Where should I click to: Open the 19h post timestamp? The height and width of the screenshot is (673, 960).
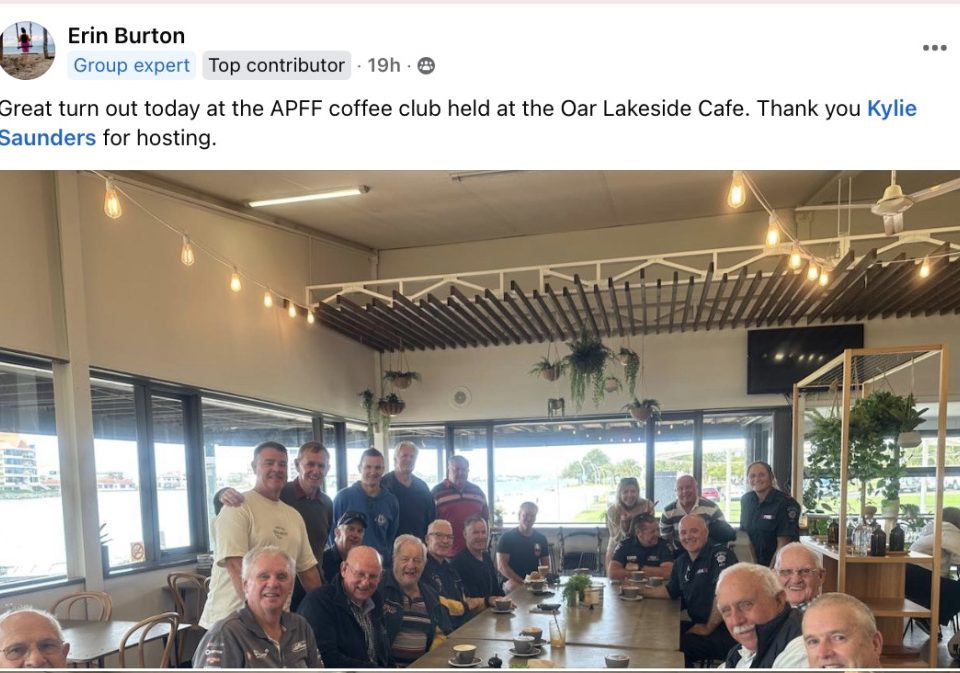(384, 66)
